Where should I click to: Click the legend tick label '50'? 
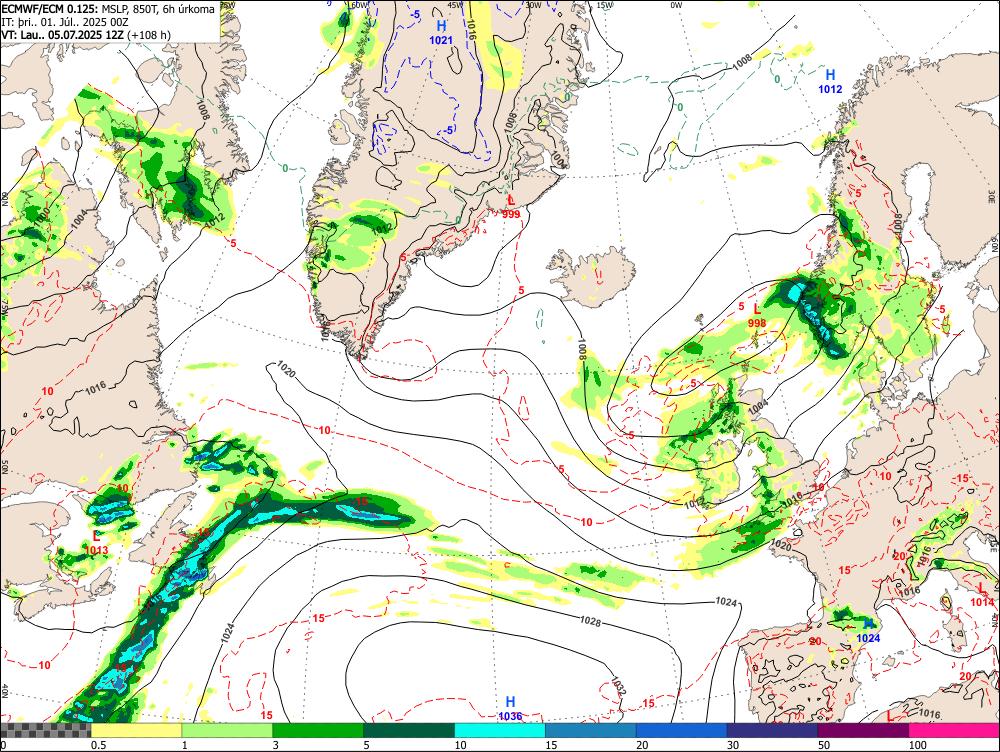click(824, 745)
